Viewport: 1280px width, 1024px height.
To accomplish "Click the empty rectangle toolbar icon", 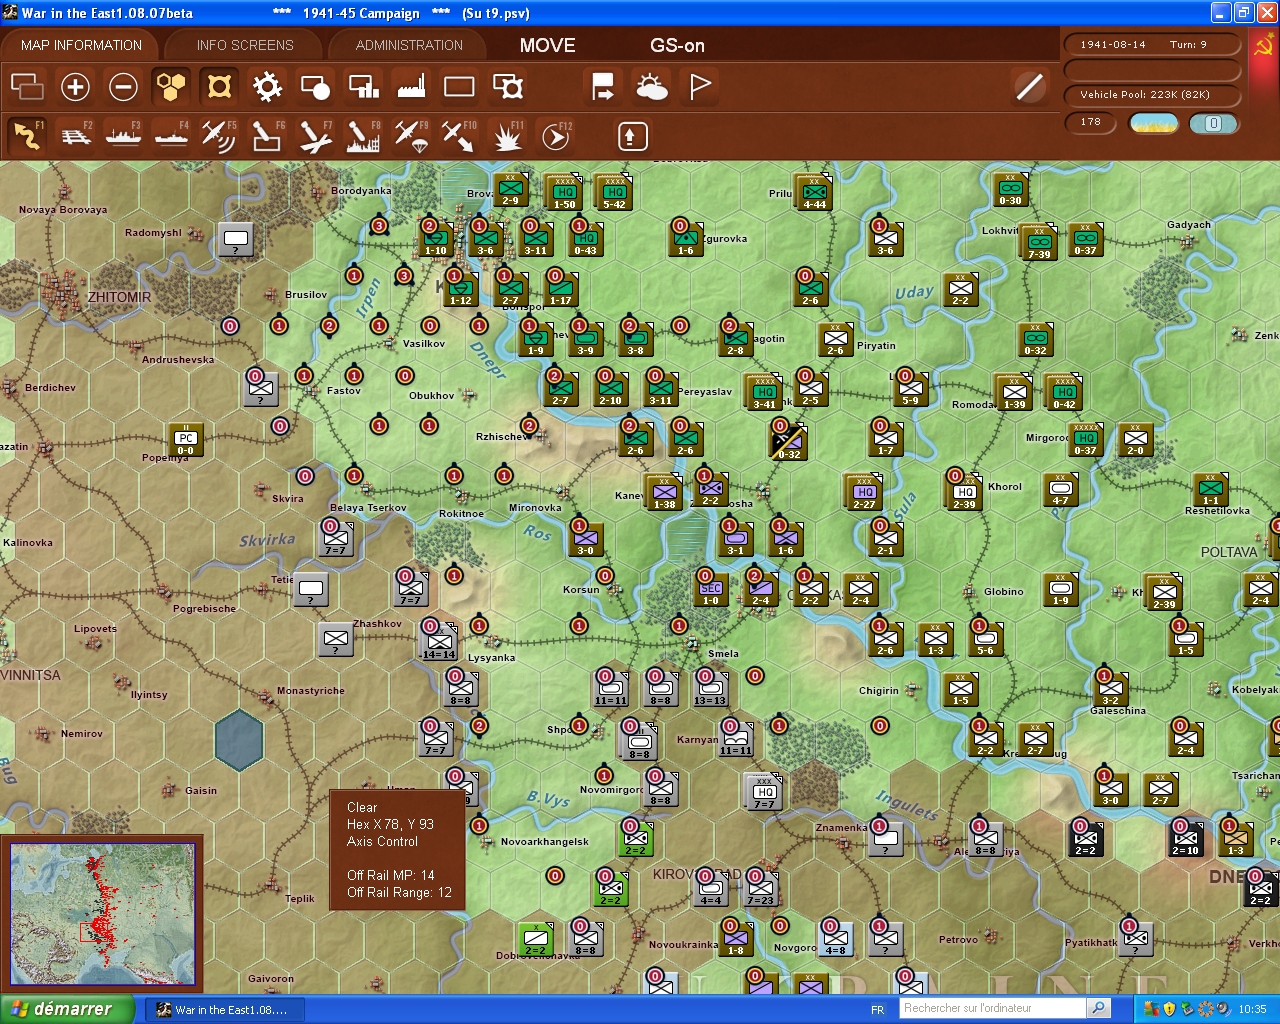I will click(459, 87).
